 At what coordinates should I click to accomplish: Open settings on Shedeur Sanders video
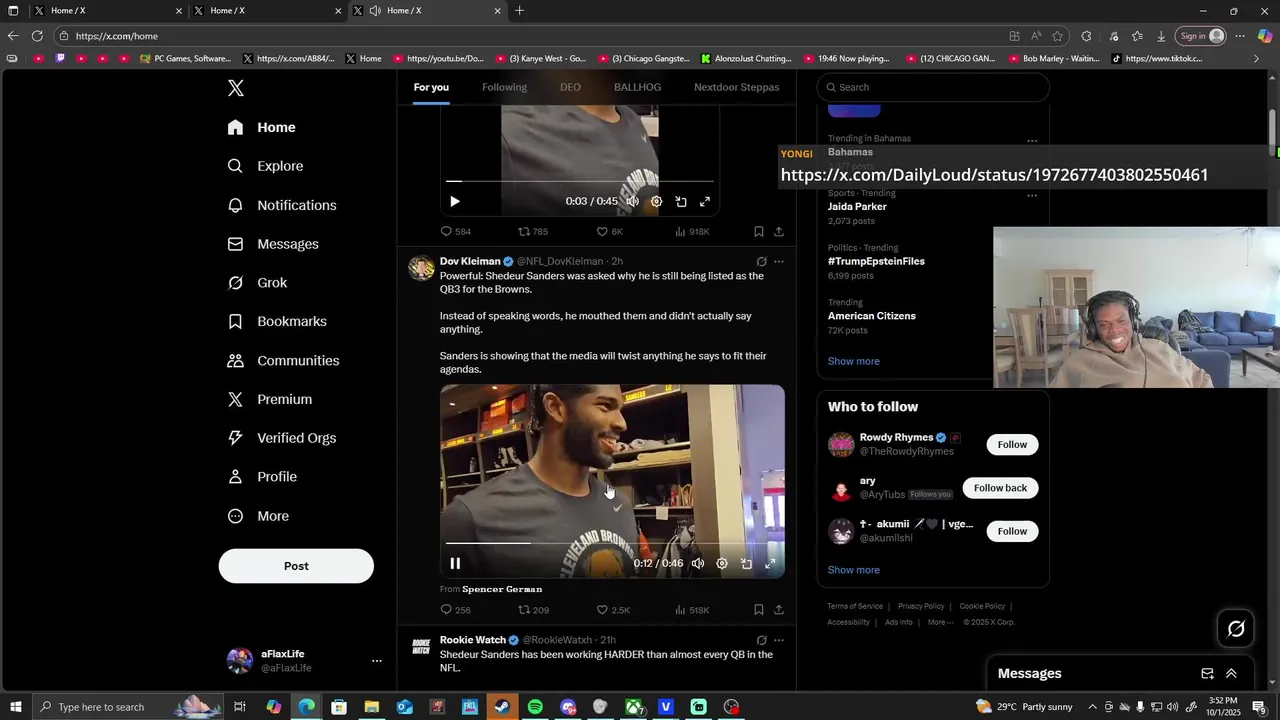pyautogui.click(x=722, y=563)
